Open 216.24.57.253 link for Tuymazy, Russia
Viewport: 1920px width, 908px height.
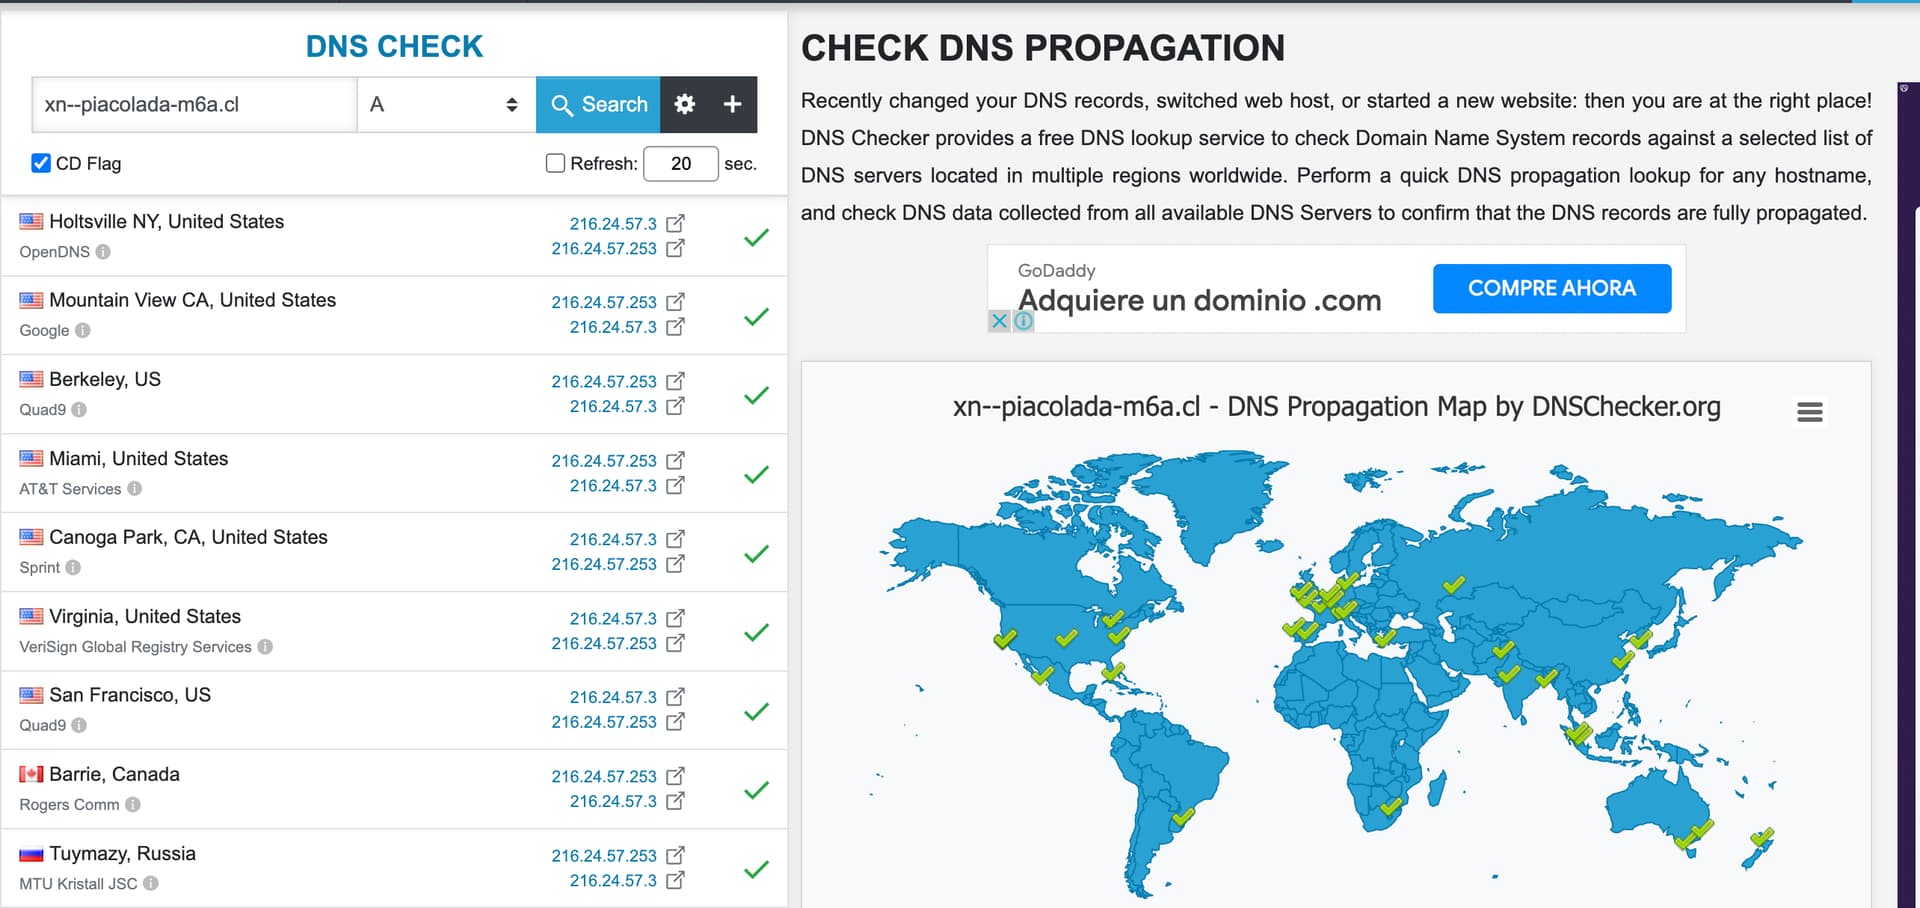tap(604, 855)
